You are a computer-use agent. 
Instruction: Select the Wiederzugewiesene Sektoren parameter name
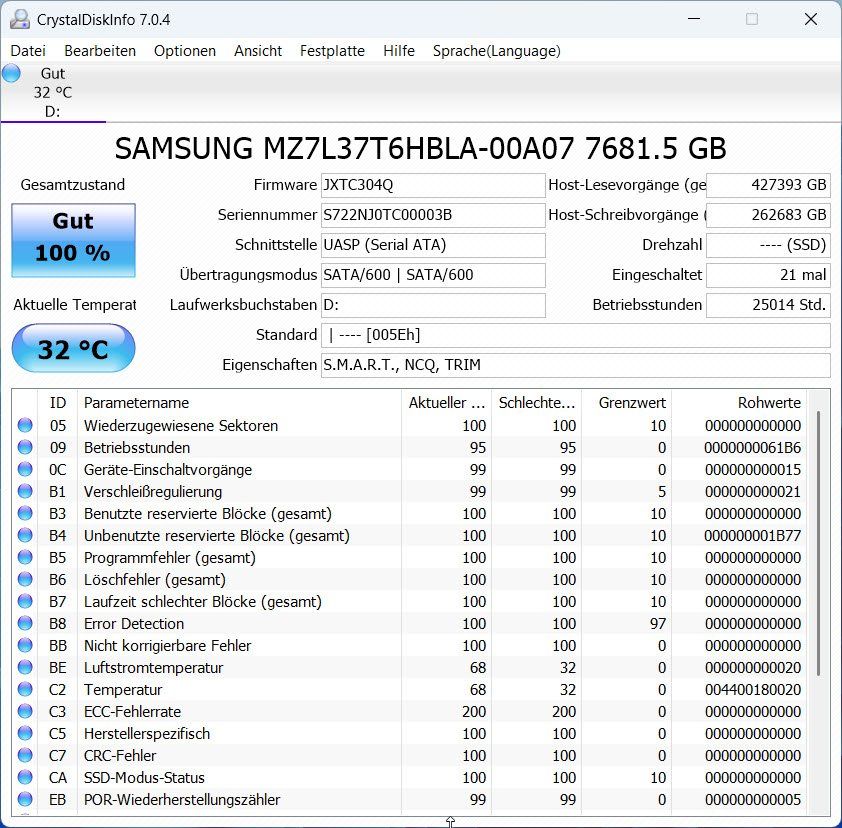tap(181, 426)
